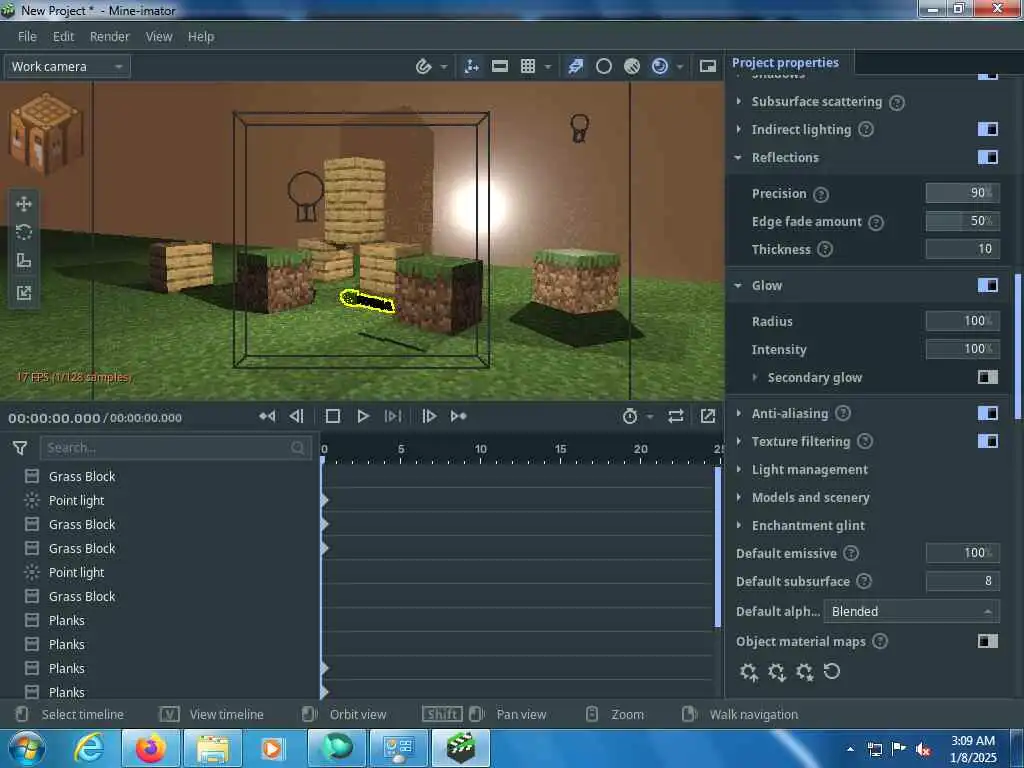Toggle Anti-aliasing switch
1024x768 pixels.
click(988, 413)
